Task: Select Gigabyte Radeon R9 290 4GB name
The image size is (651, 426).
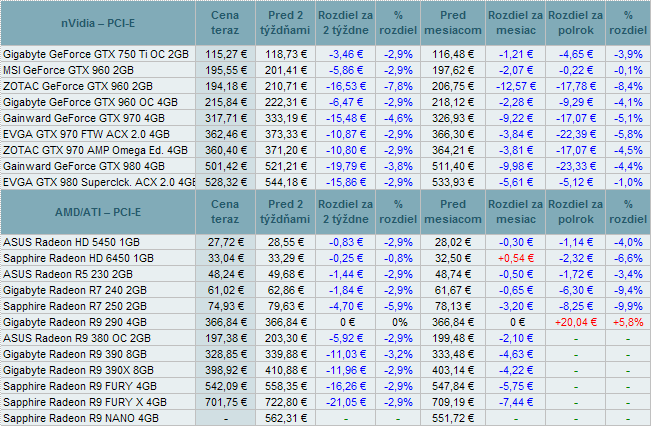Action: coord(75,323)
